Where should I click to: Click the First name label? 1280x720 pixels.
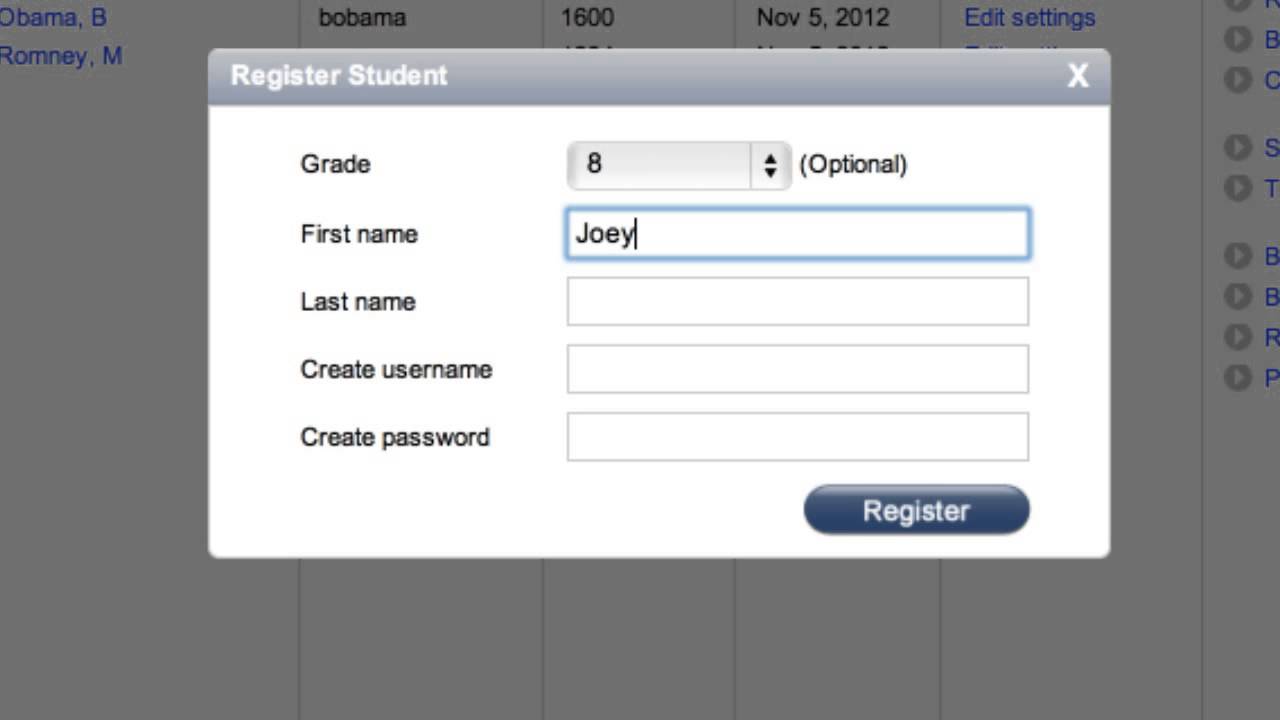pyautogui.click(x=359, y=234)
